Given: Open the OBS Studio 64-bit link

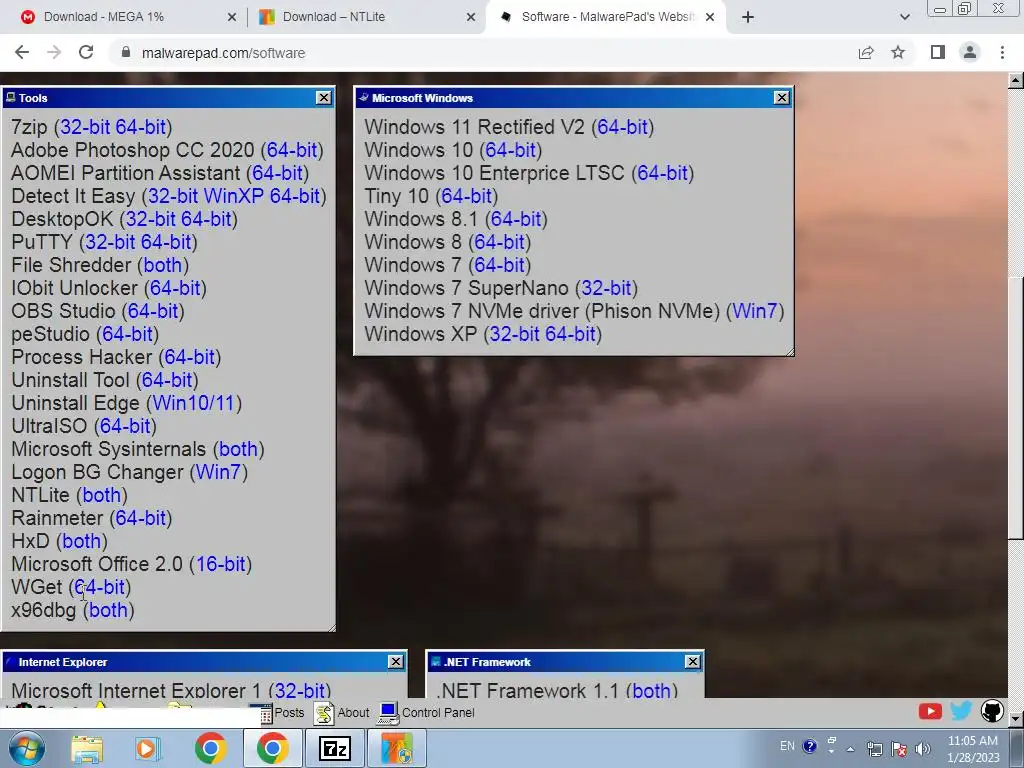Looking at the screenshot, I should (153, 311).
